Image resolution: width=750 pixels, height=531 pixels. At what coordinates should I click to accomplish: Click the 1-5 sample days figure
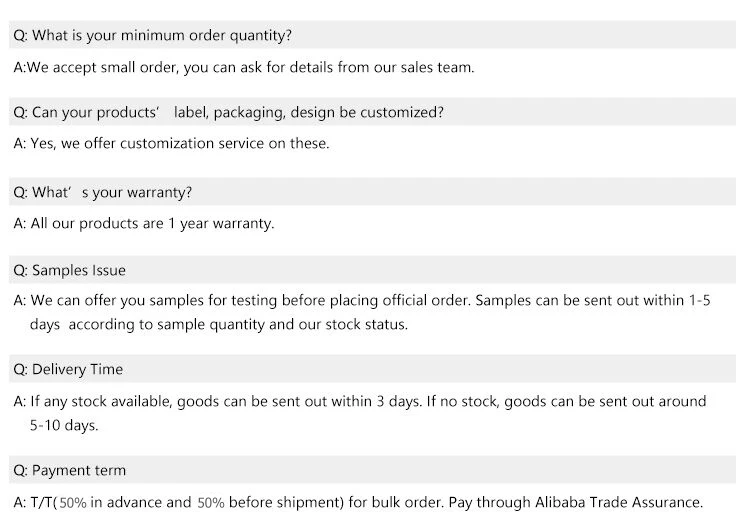700,300
